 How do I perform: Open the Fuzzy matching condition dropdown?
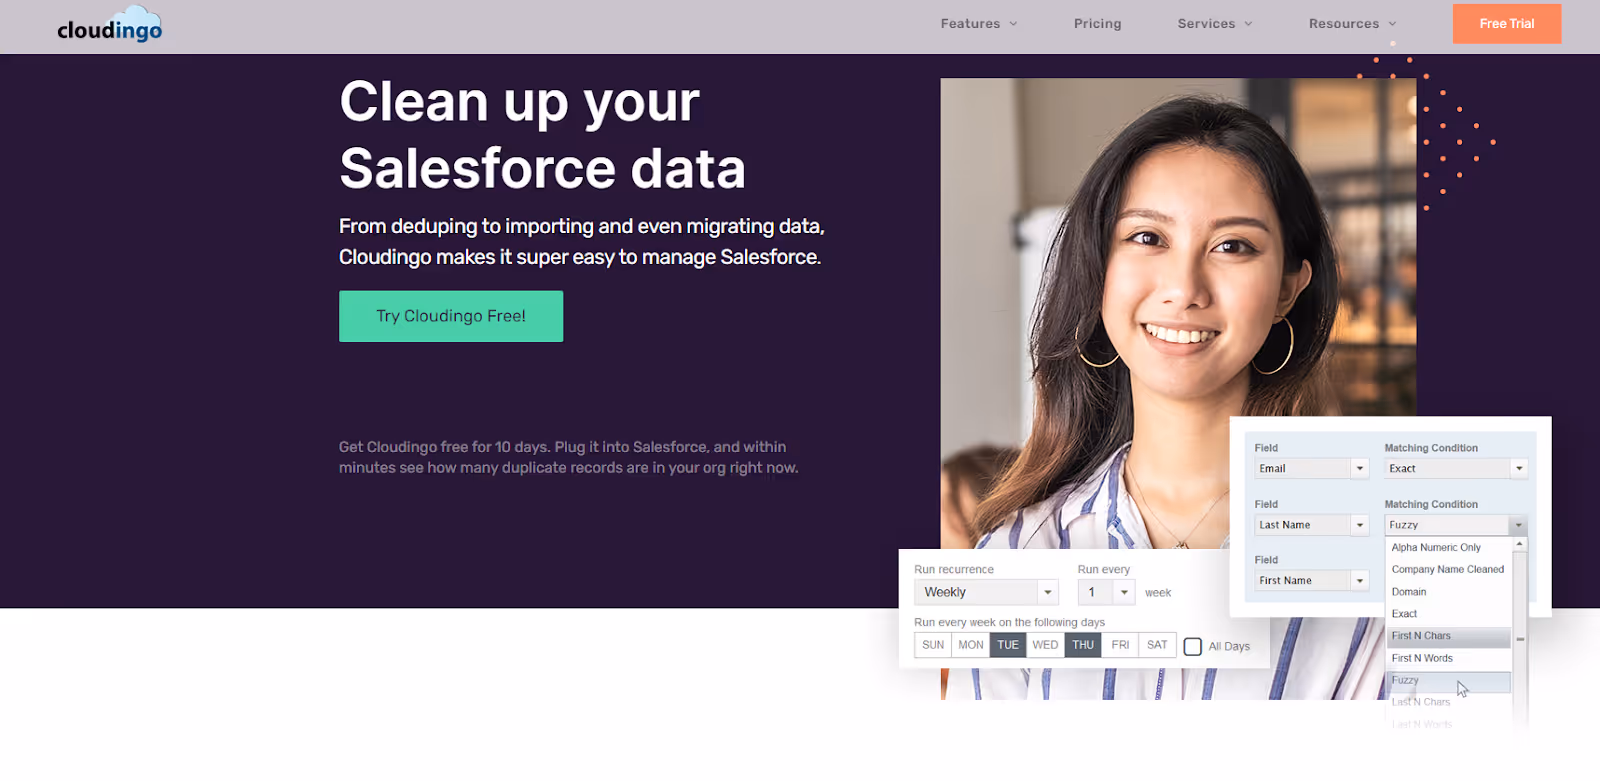[x=1456, y=525]
